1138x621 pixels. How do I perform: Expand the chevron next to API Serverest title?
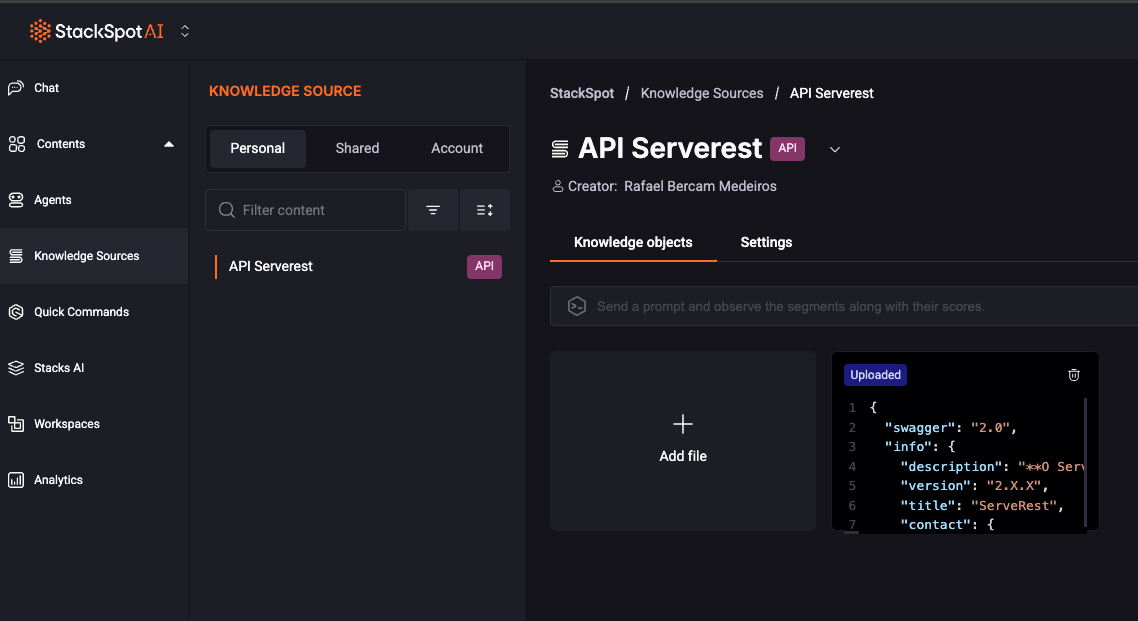click(x=835, y=149)
